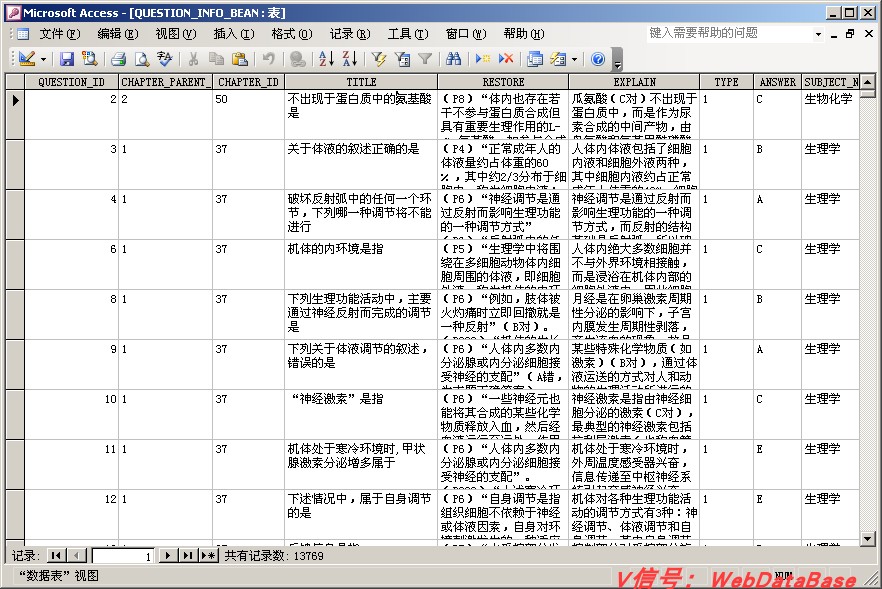Click the Print icon
This screenshot has height=589, width=882.
[118, 59]
